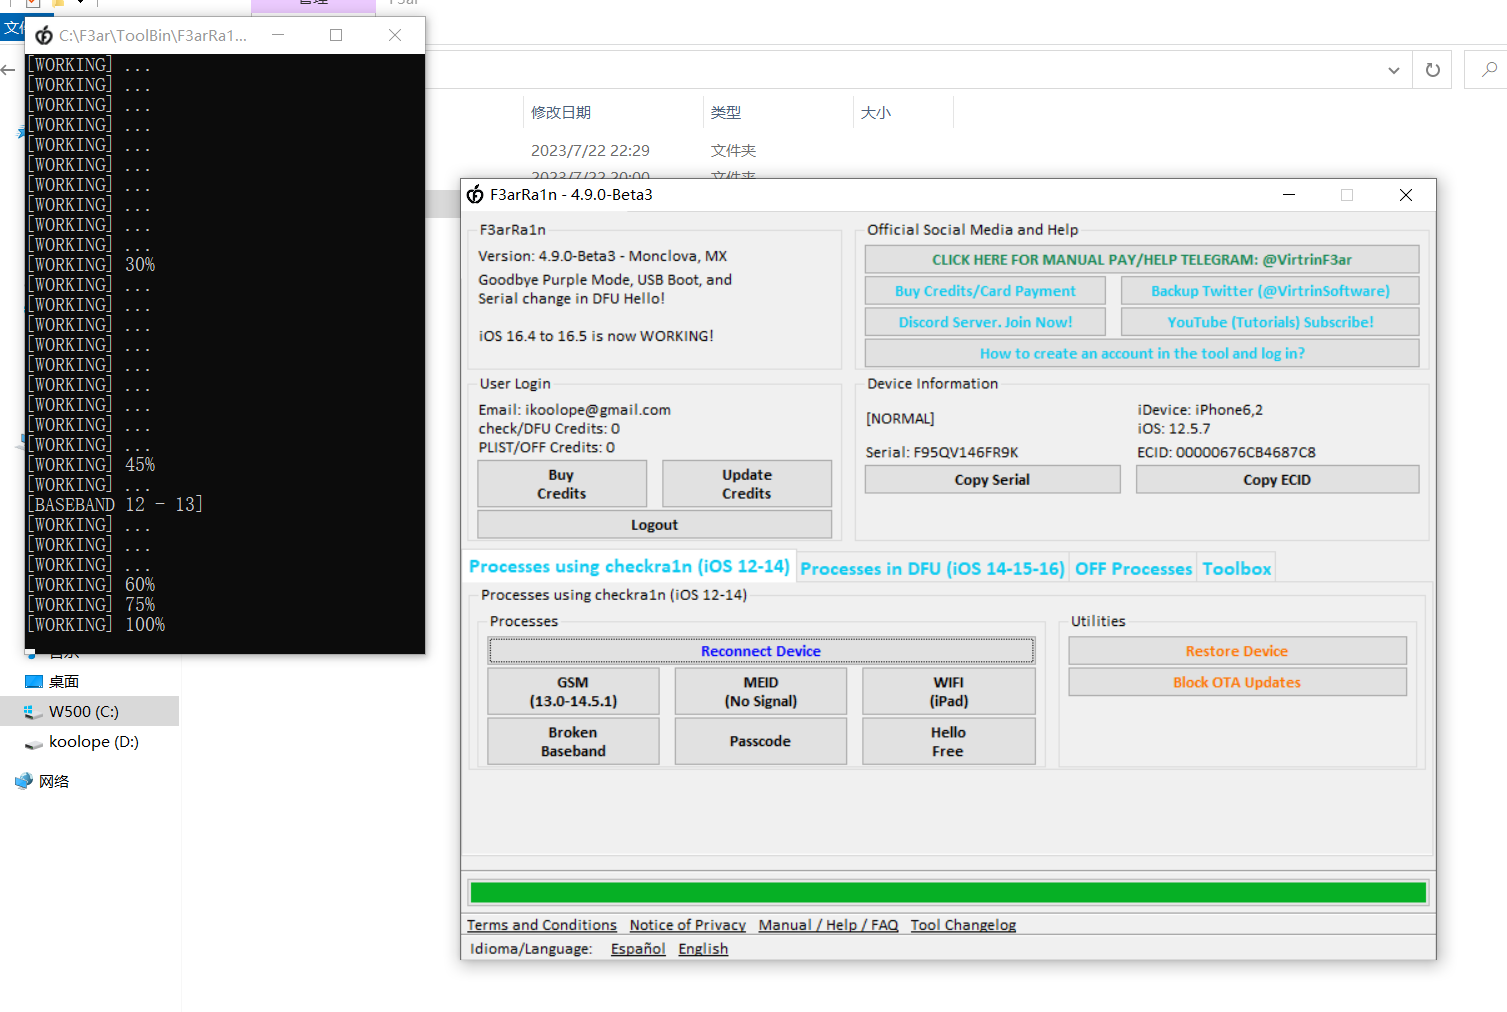The width and height of the screenshot is (1507, 1012).
Task: Click the back arrow in File Explorer
Action: [9, 70]
